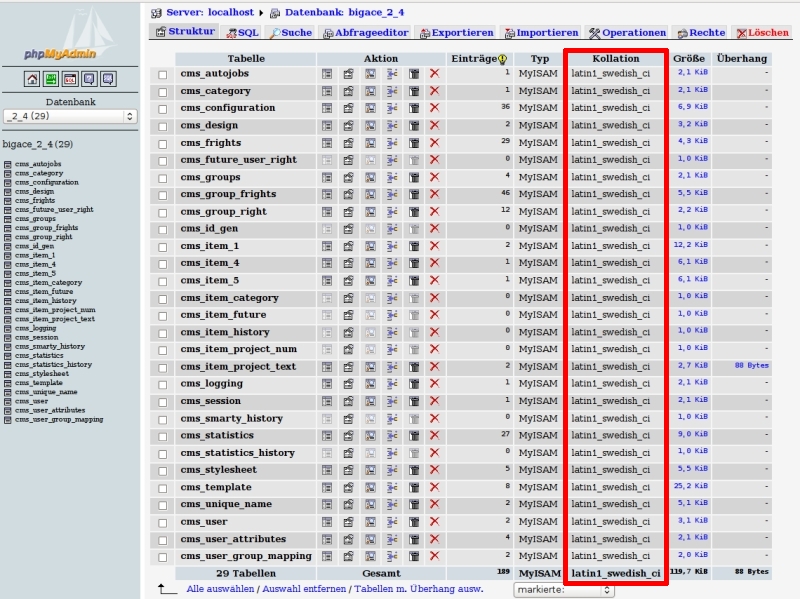Screen dimensions: 800x599
Task: Select the cms_statistics row checkbox
Action: 162,436
